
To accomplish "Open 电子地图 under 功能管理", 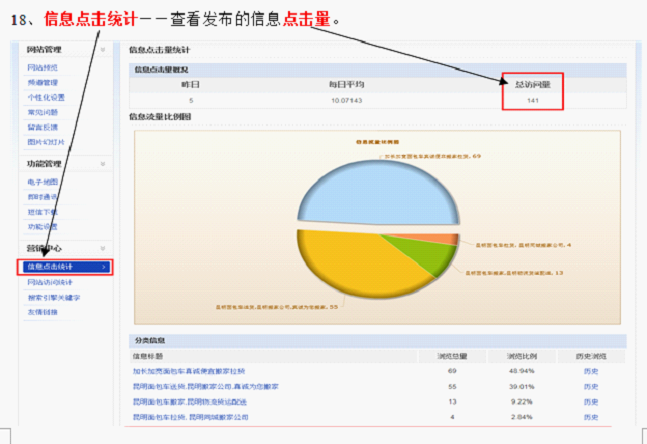I will (x=43, y=182).
